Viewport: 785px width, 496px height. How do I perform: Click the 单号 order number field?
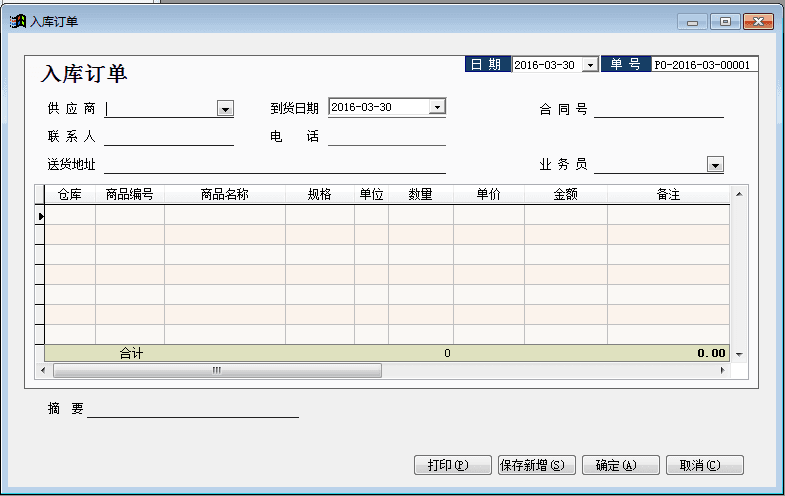[704, 65]
